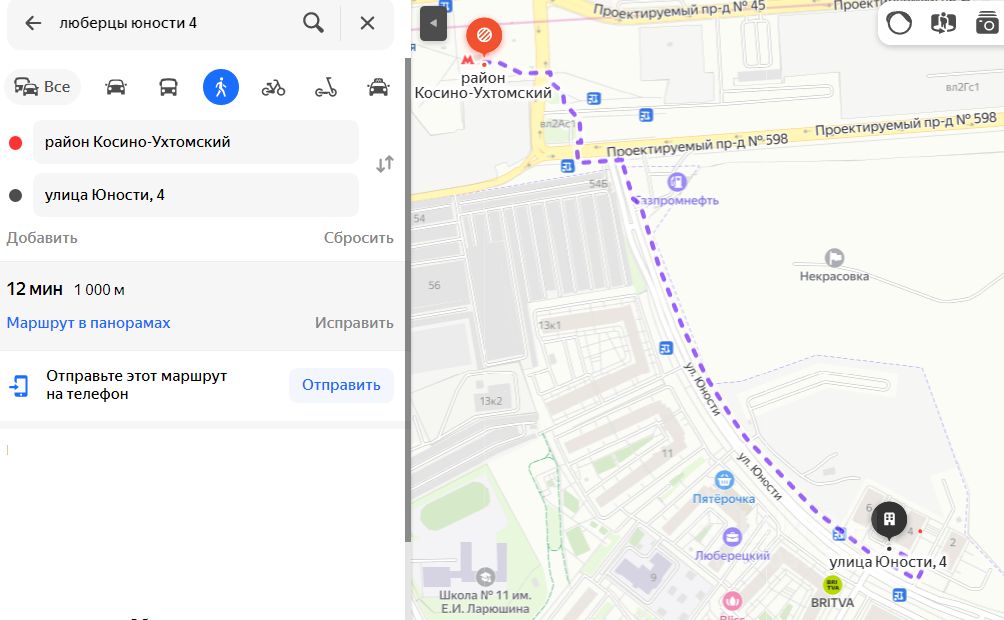Select the car route mode
Image resolution: width=1004 pixels, height=620 pixels.
pos(116,87)
